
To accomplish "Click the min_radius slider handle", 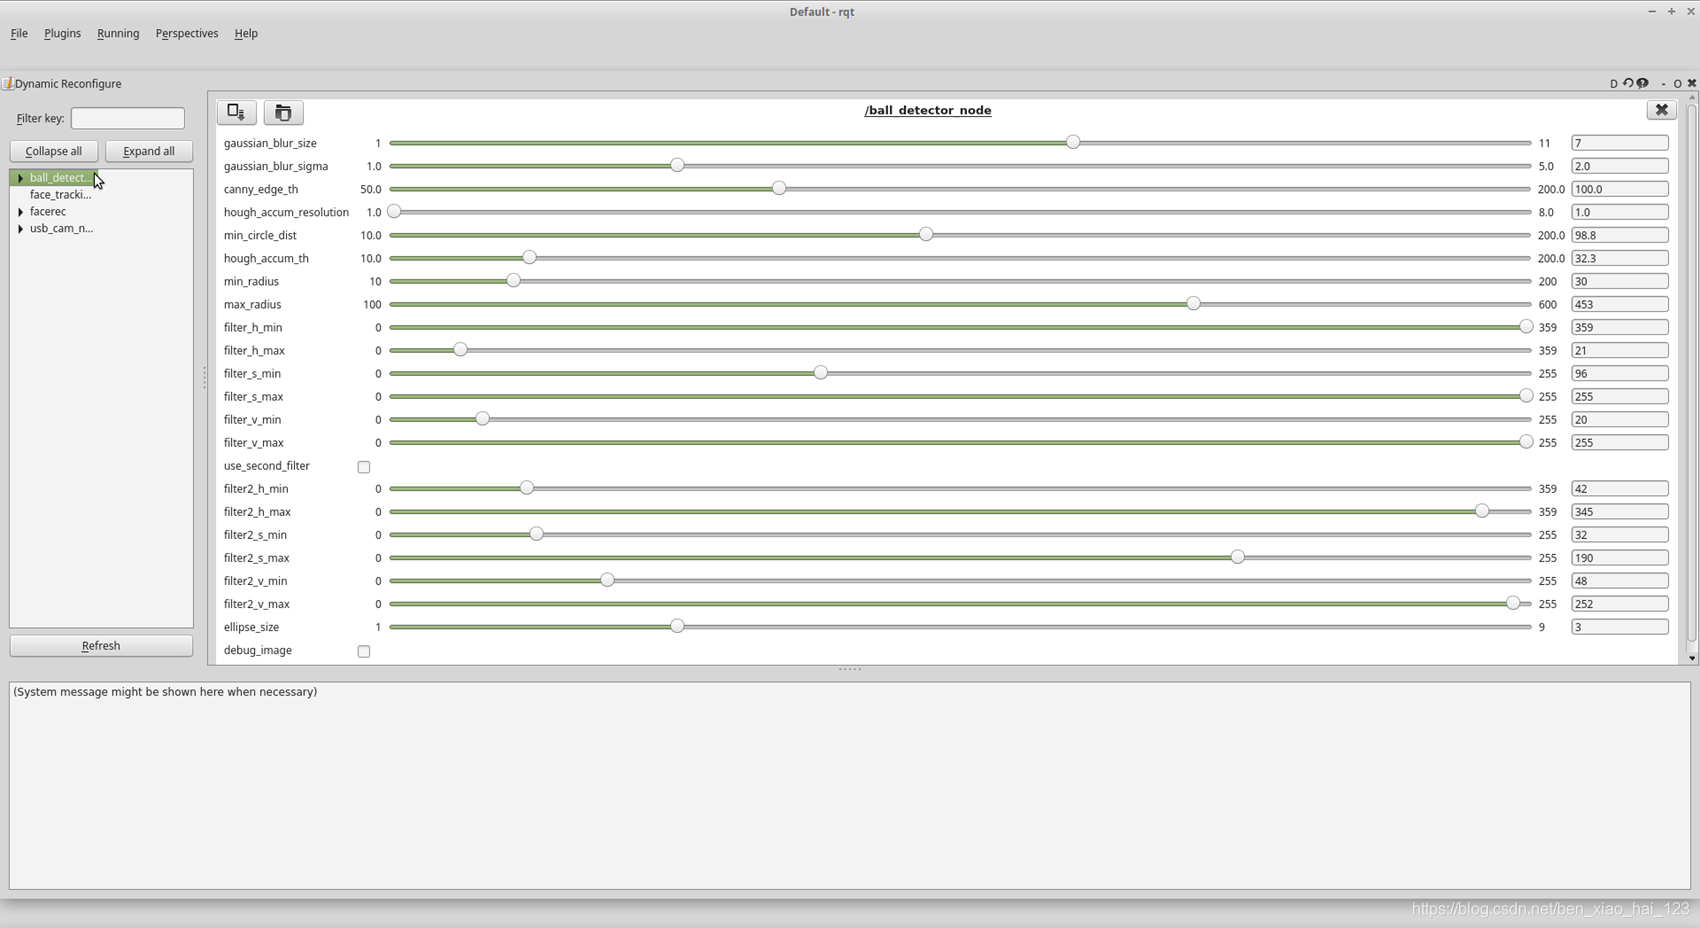I will (x=513, y=281).
